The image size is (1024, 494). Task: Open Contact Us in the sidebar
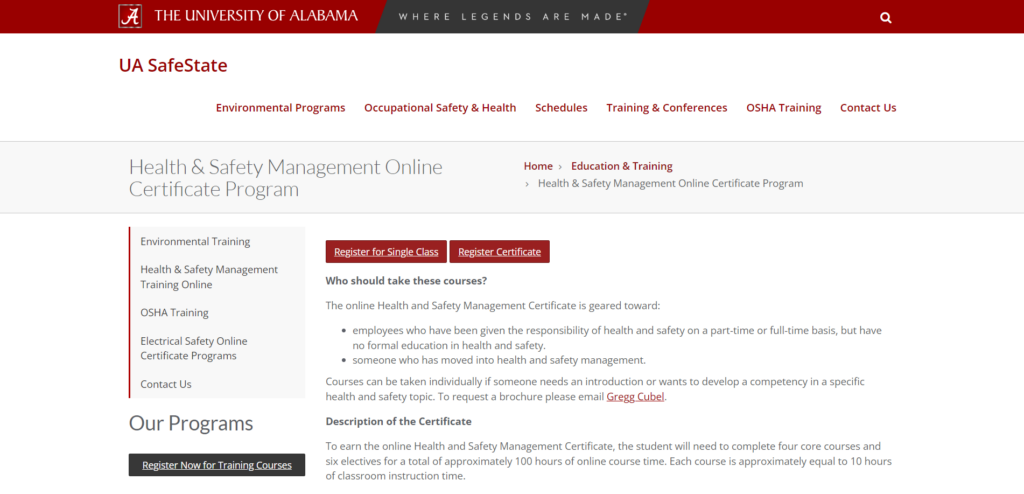[166, 384]
